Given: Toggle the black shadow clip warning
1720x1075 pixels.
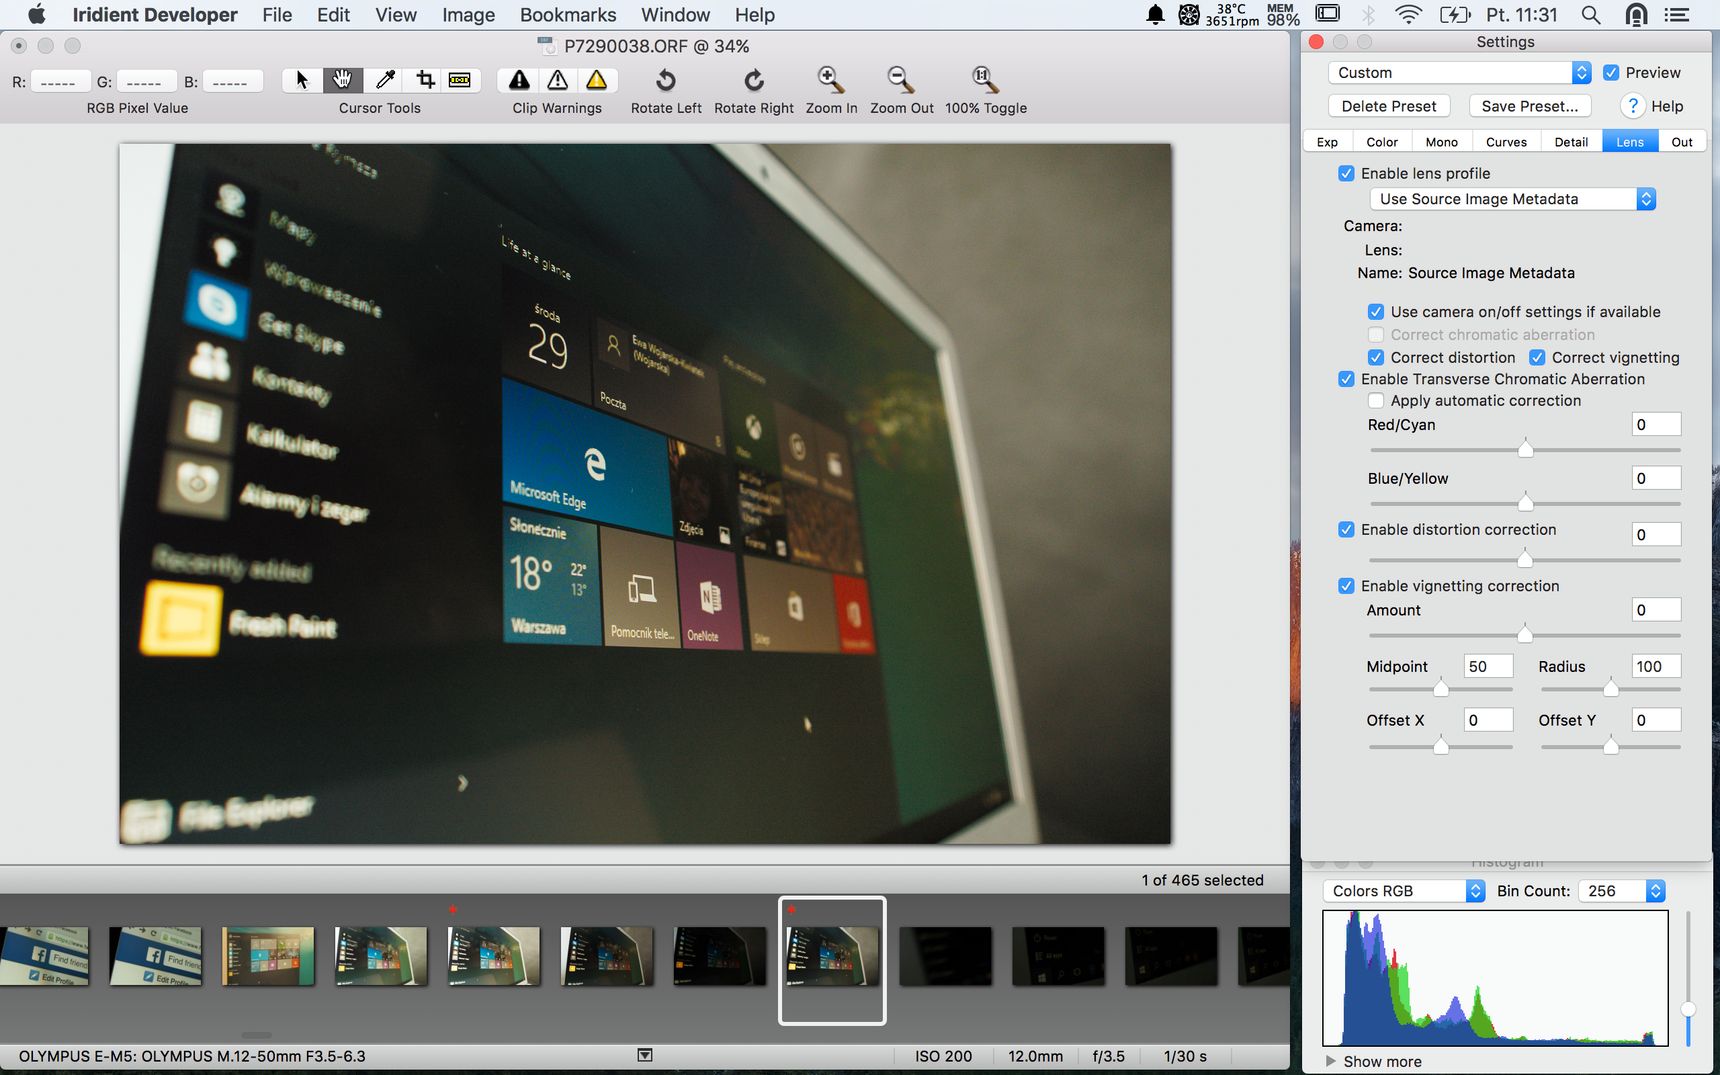Looking at the screenshot, I should coord(519,80).
